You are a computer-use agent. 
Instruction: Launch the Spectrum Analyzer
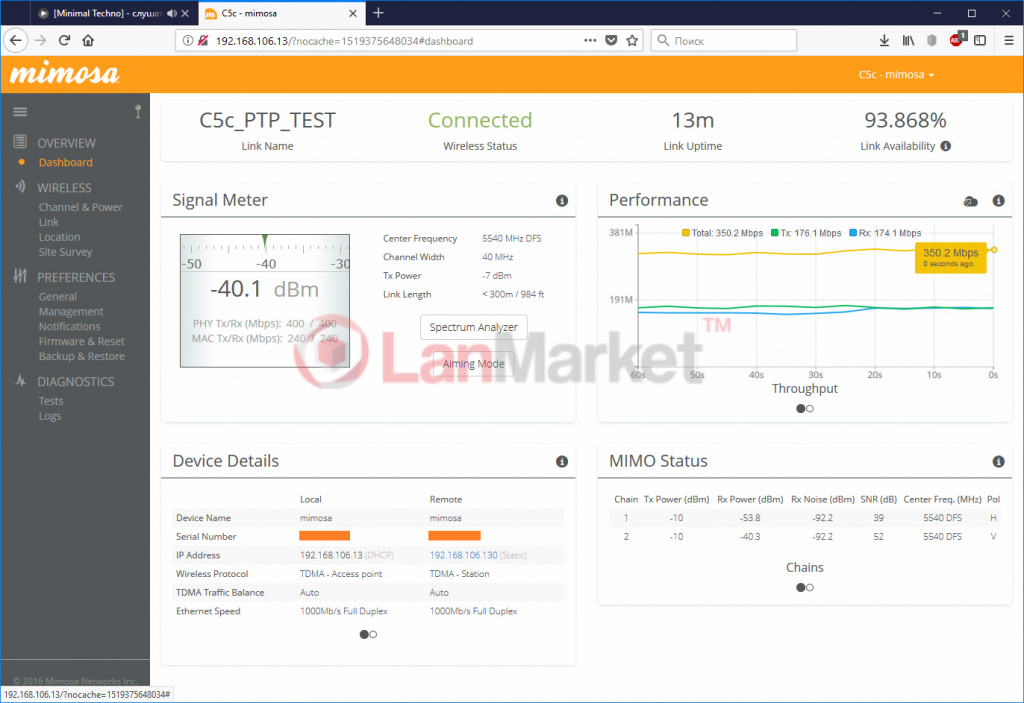pyautogui.click(x=473, y=327)
